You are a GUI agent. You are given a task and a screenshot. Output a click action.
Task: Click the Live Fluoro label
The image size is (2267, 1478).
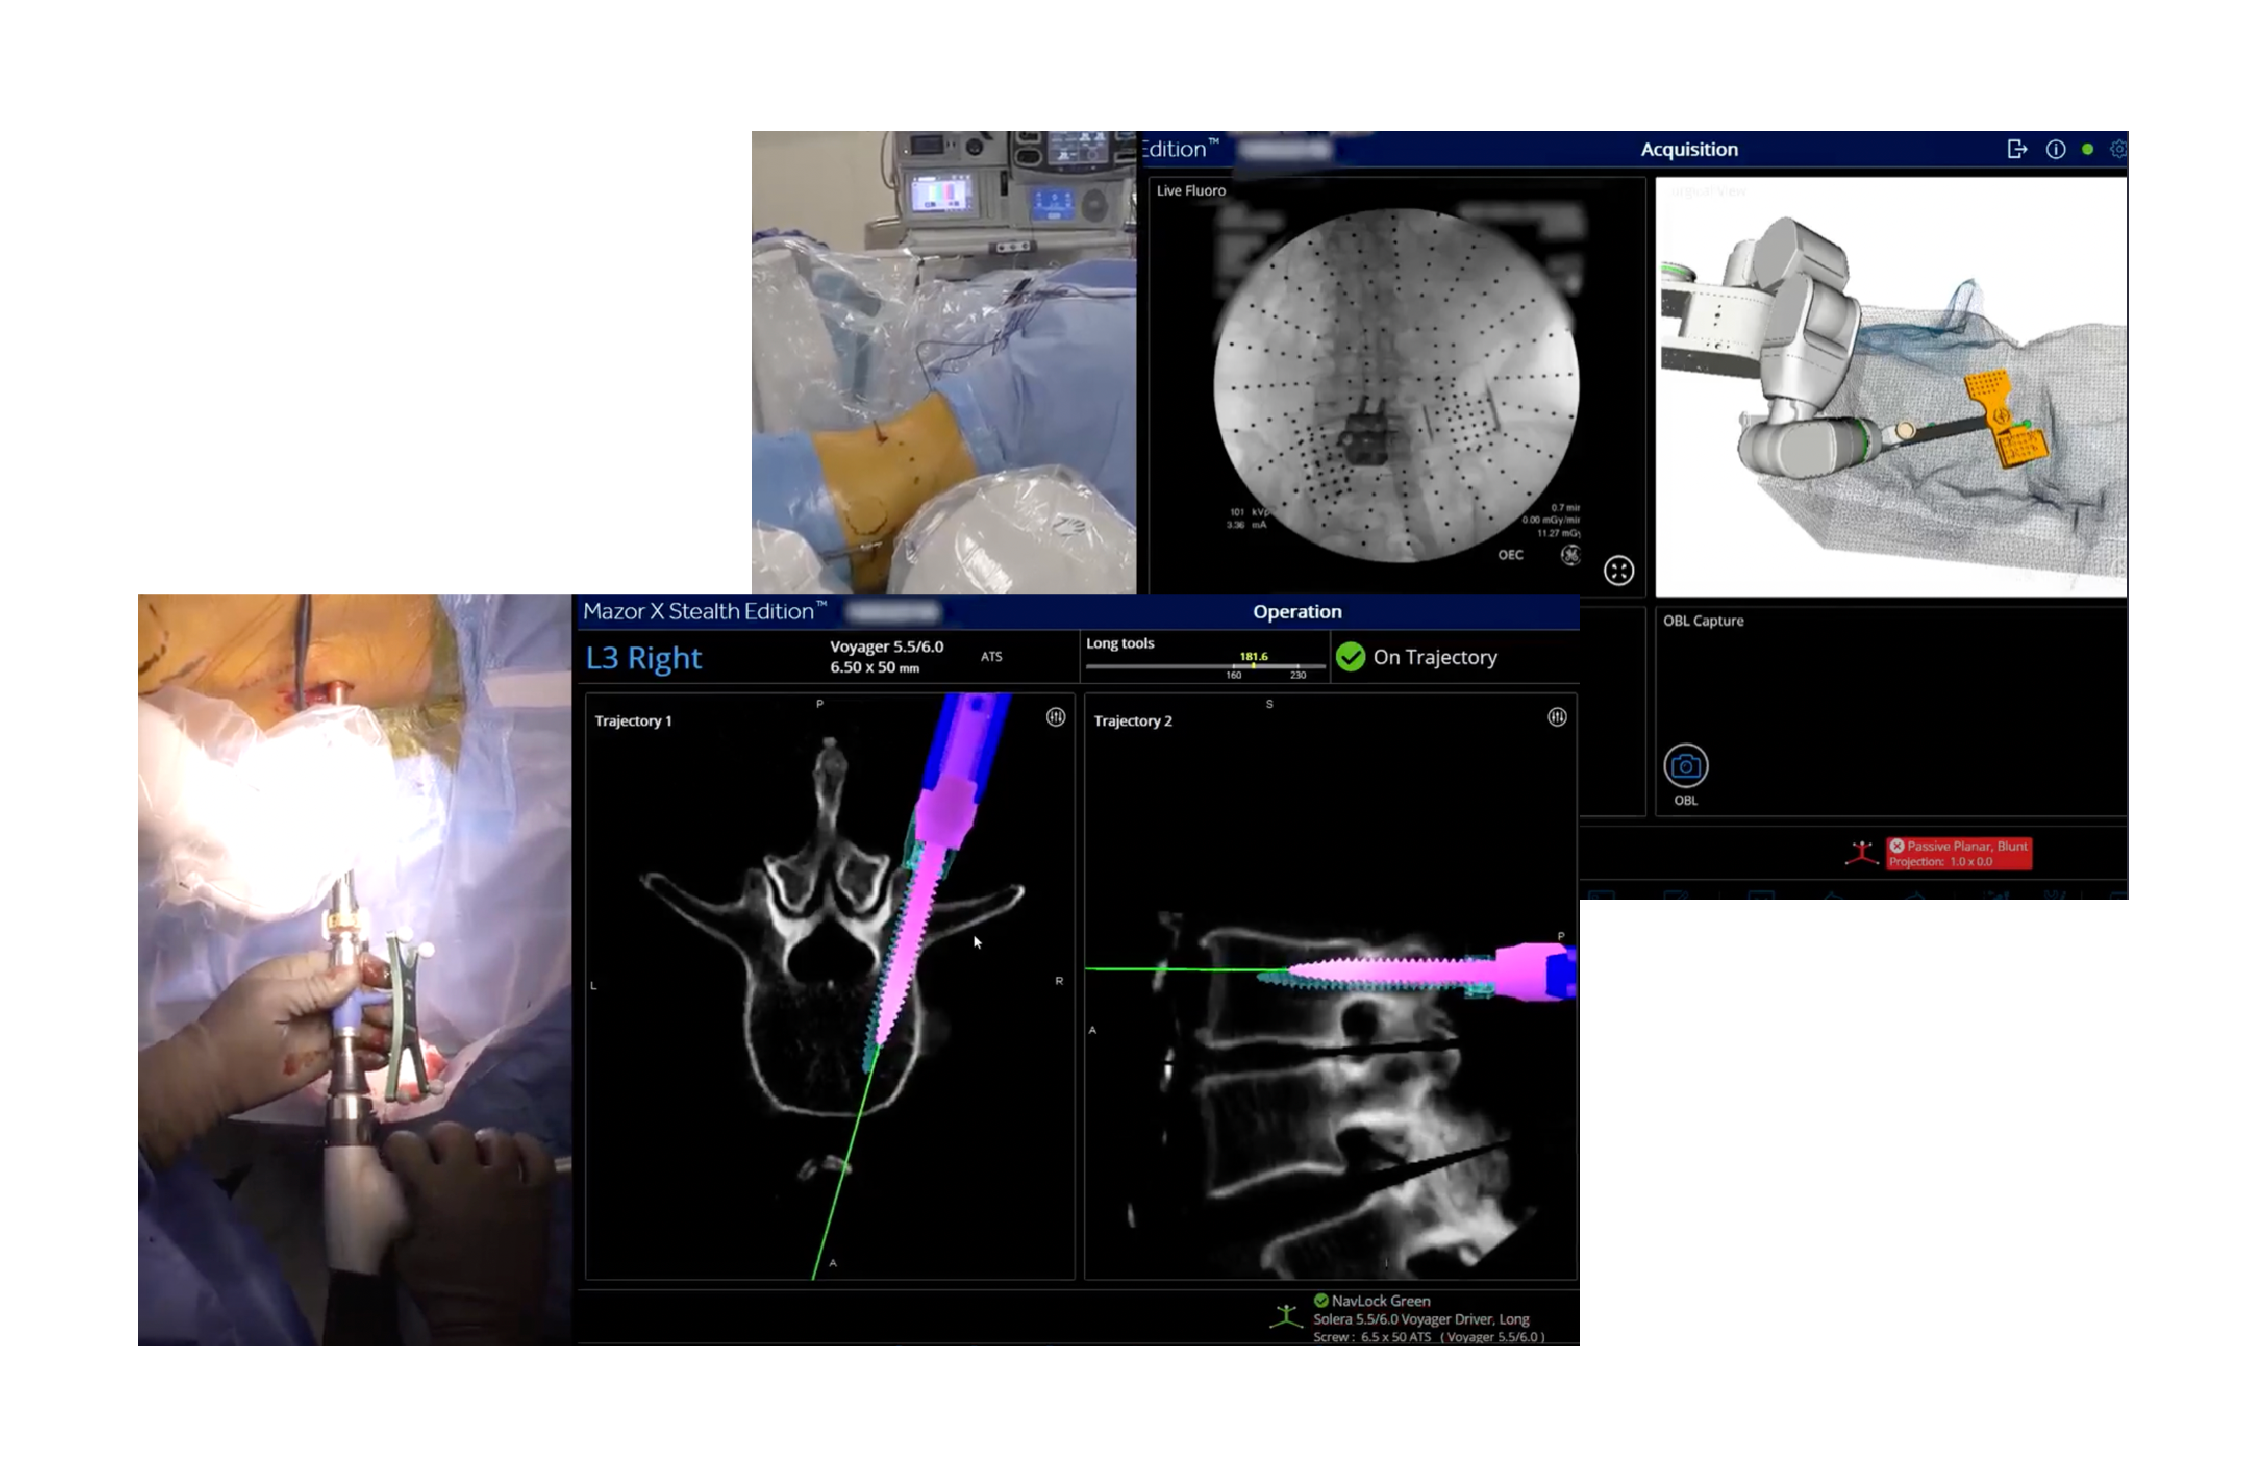tap(1191, 190)
